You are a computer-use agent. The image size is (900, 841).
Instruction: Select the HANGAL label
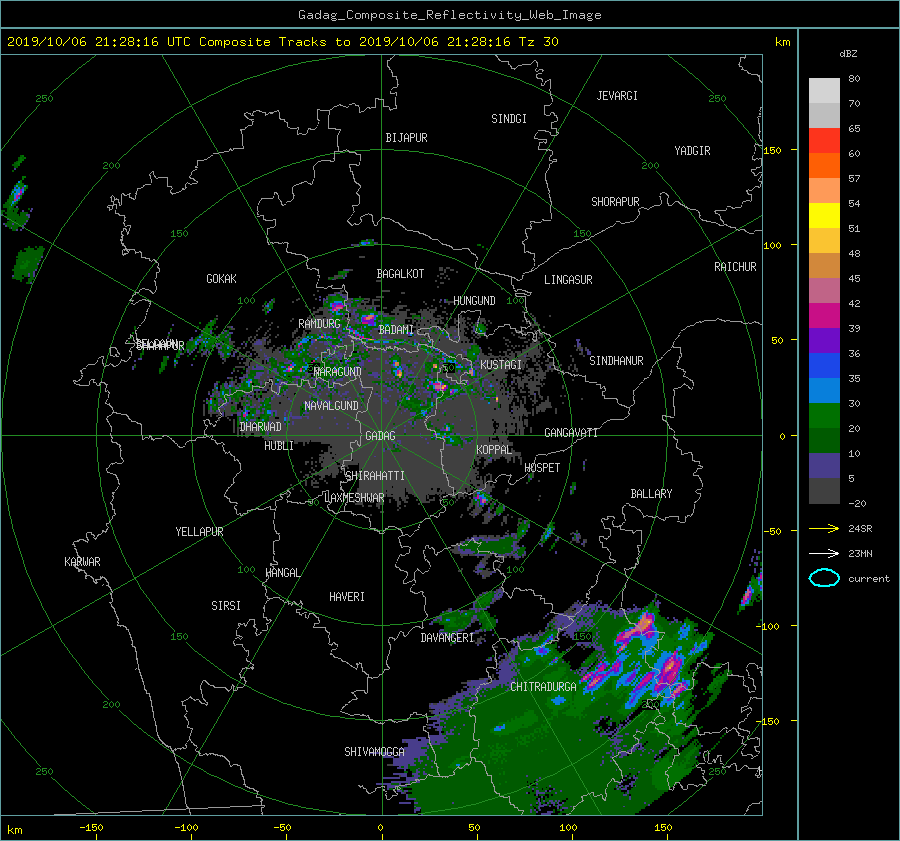tap(282, 573)
